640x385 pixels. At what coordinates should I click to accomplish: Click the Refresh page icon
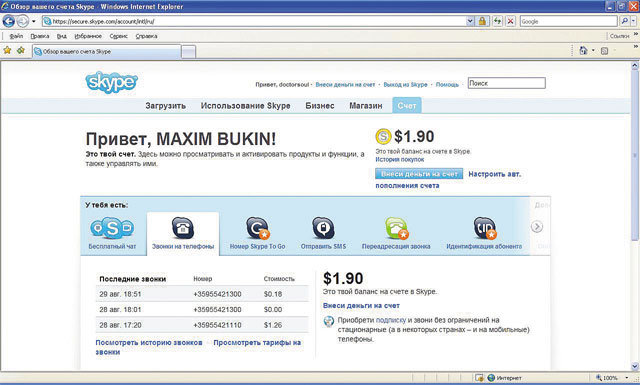click(497, 21)
